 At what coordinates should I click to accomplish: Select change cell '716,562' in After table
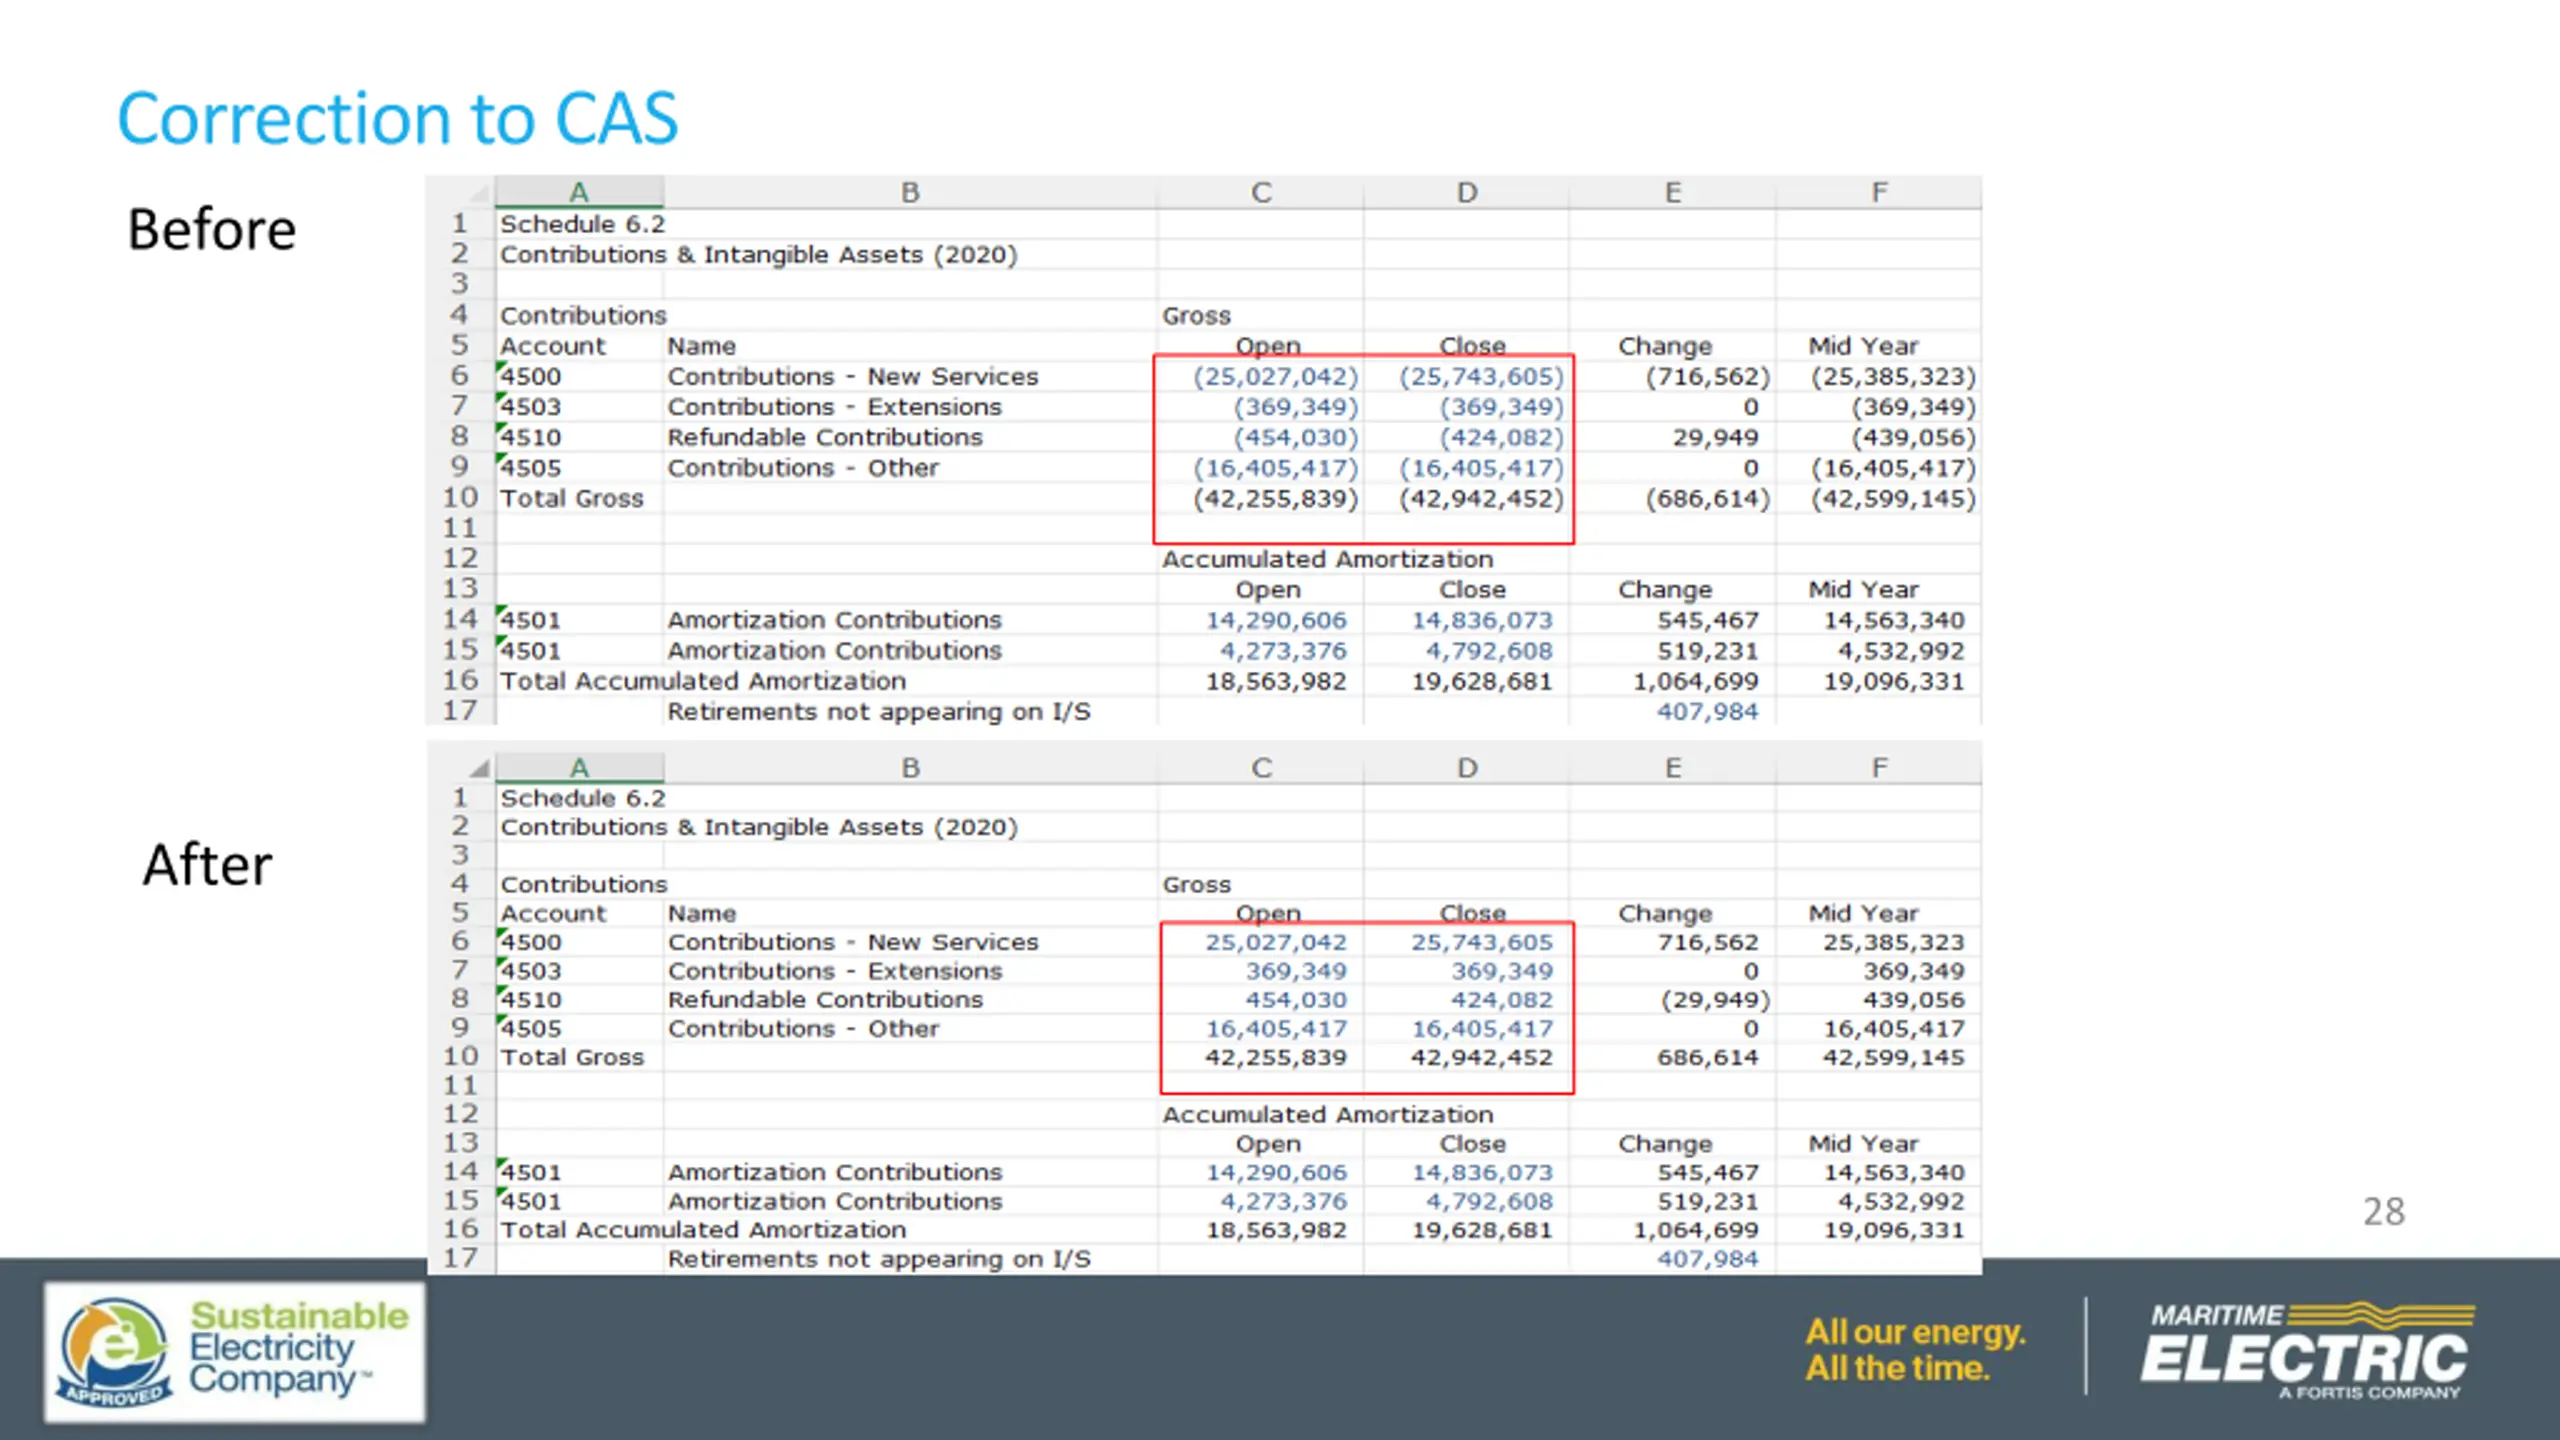pos(1707,943)
